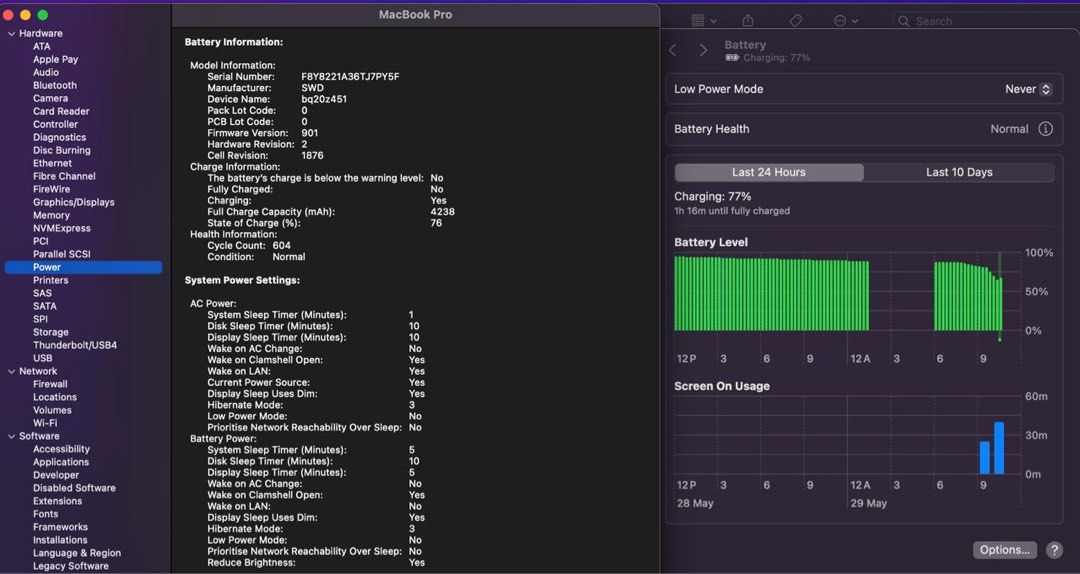Screen dimensions: 1080x574
Task: Open the Low Power Mode Never dropdown
Action: (1028, 89)
